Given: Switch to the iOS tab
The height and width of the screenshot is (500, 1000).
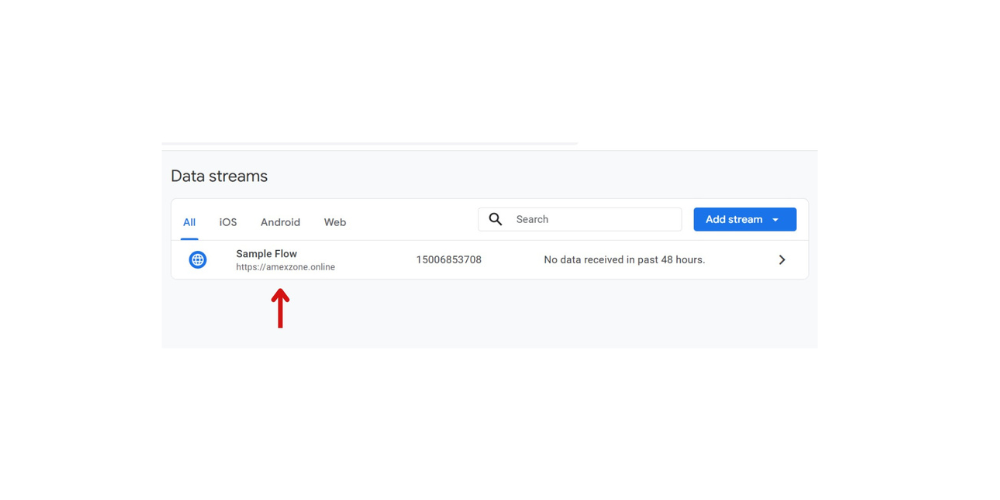Looking at the screenshot, I should coord(228,223).
